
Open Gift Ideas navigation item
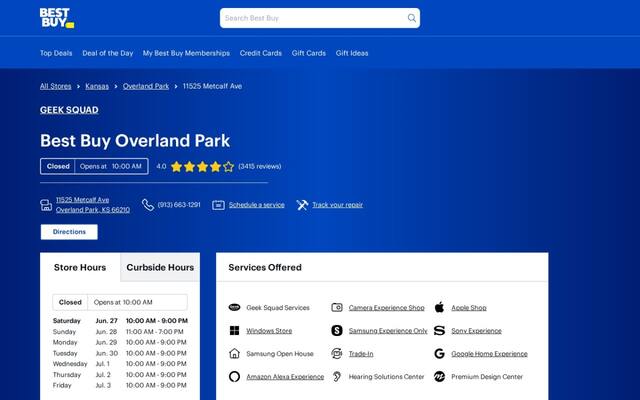point(352,53)
